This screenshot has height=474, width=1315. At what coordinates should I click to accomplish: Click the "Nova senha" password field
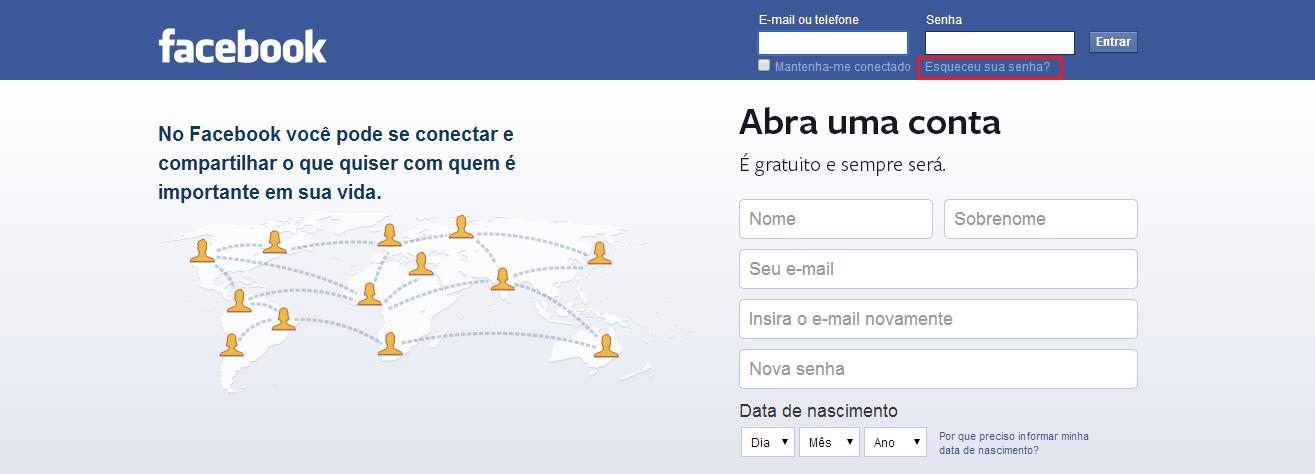(x=938, y=369)
